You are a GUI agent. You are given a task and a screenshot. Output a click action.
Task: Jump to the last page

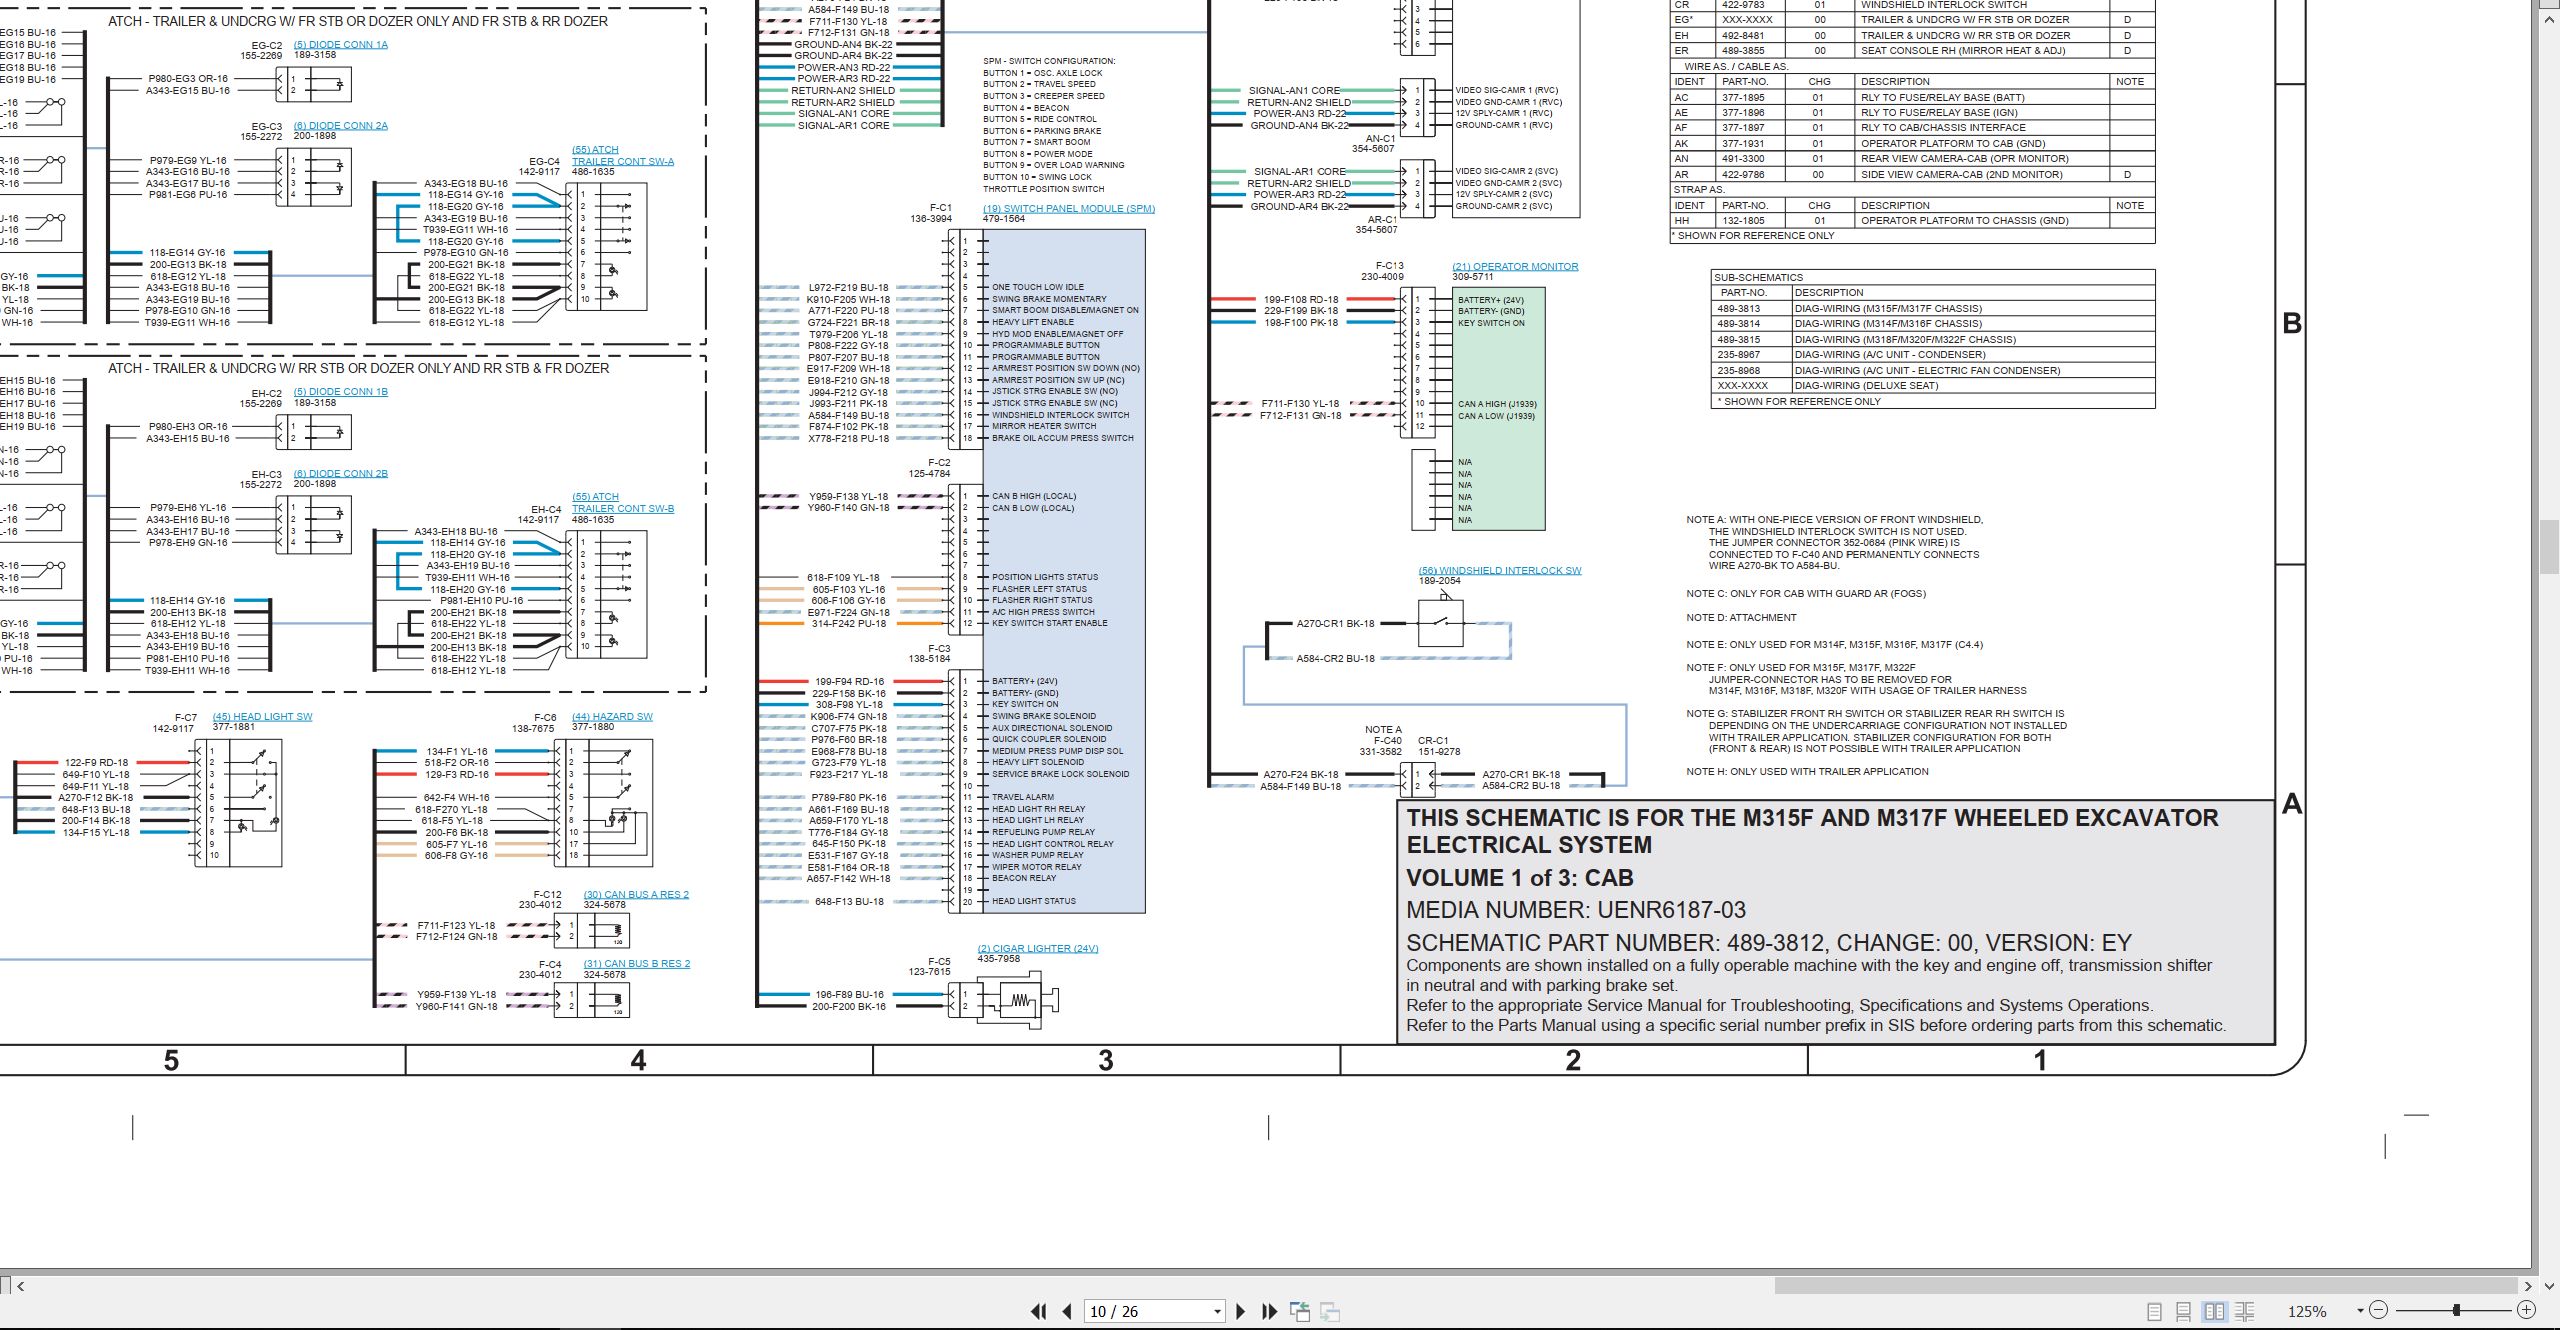[1270, 1311]
